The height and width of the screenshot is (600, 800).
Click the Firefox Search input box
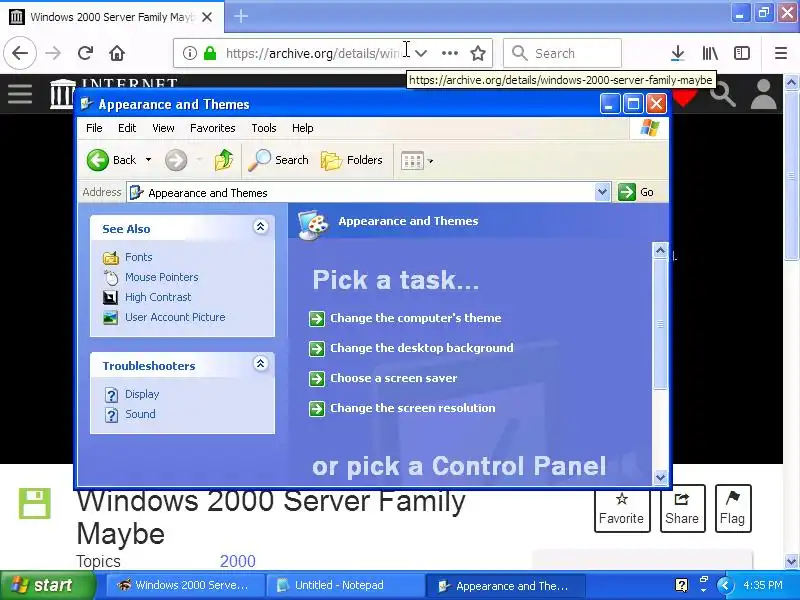click(562, 53)
